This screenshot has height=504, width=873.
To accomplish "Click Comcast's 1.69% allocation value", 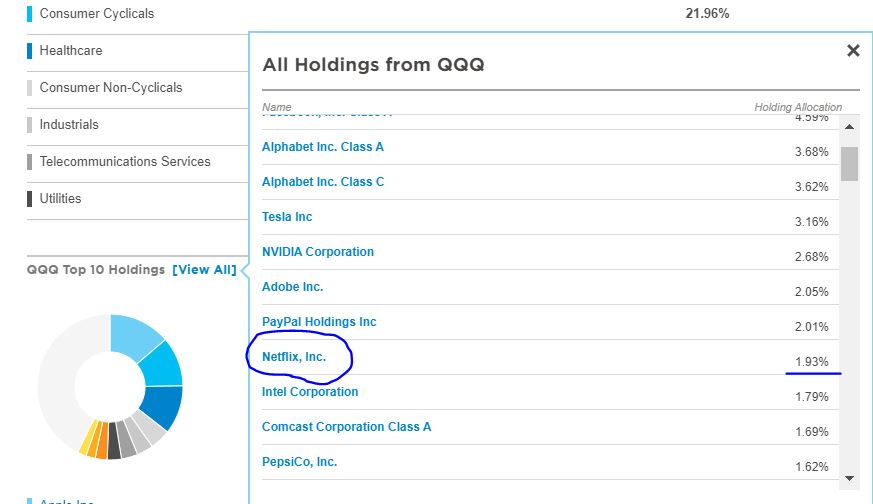I will (811, 432).
